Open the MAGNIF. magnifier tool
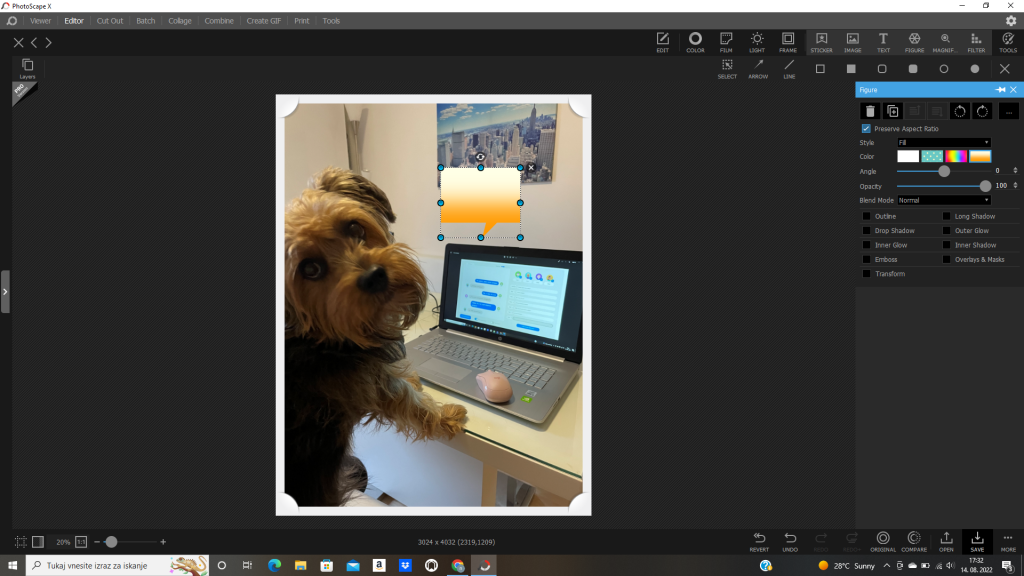Viewport: 1024px width, 576px height. 945,42
